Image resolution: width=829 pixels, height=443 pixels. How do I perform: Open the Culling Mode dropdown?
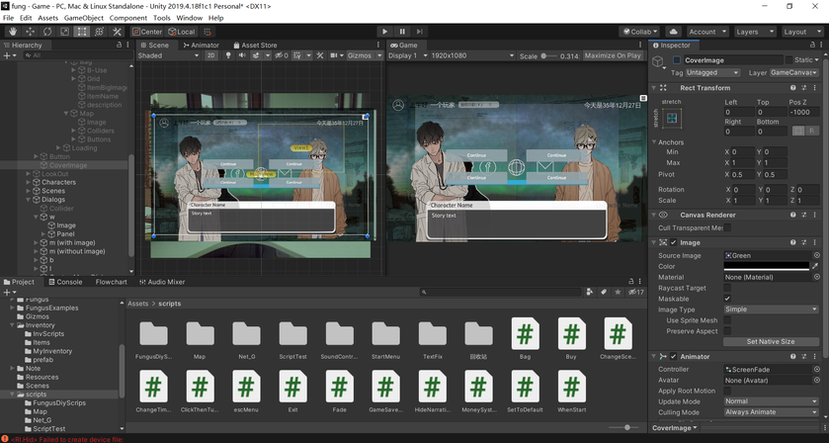click(x=771, y=412)
